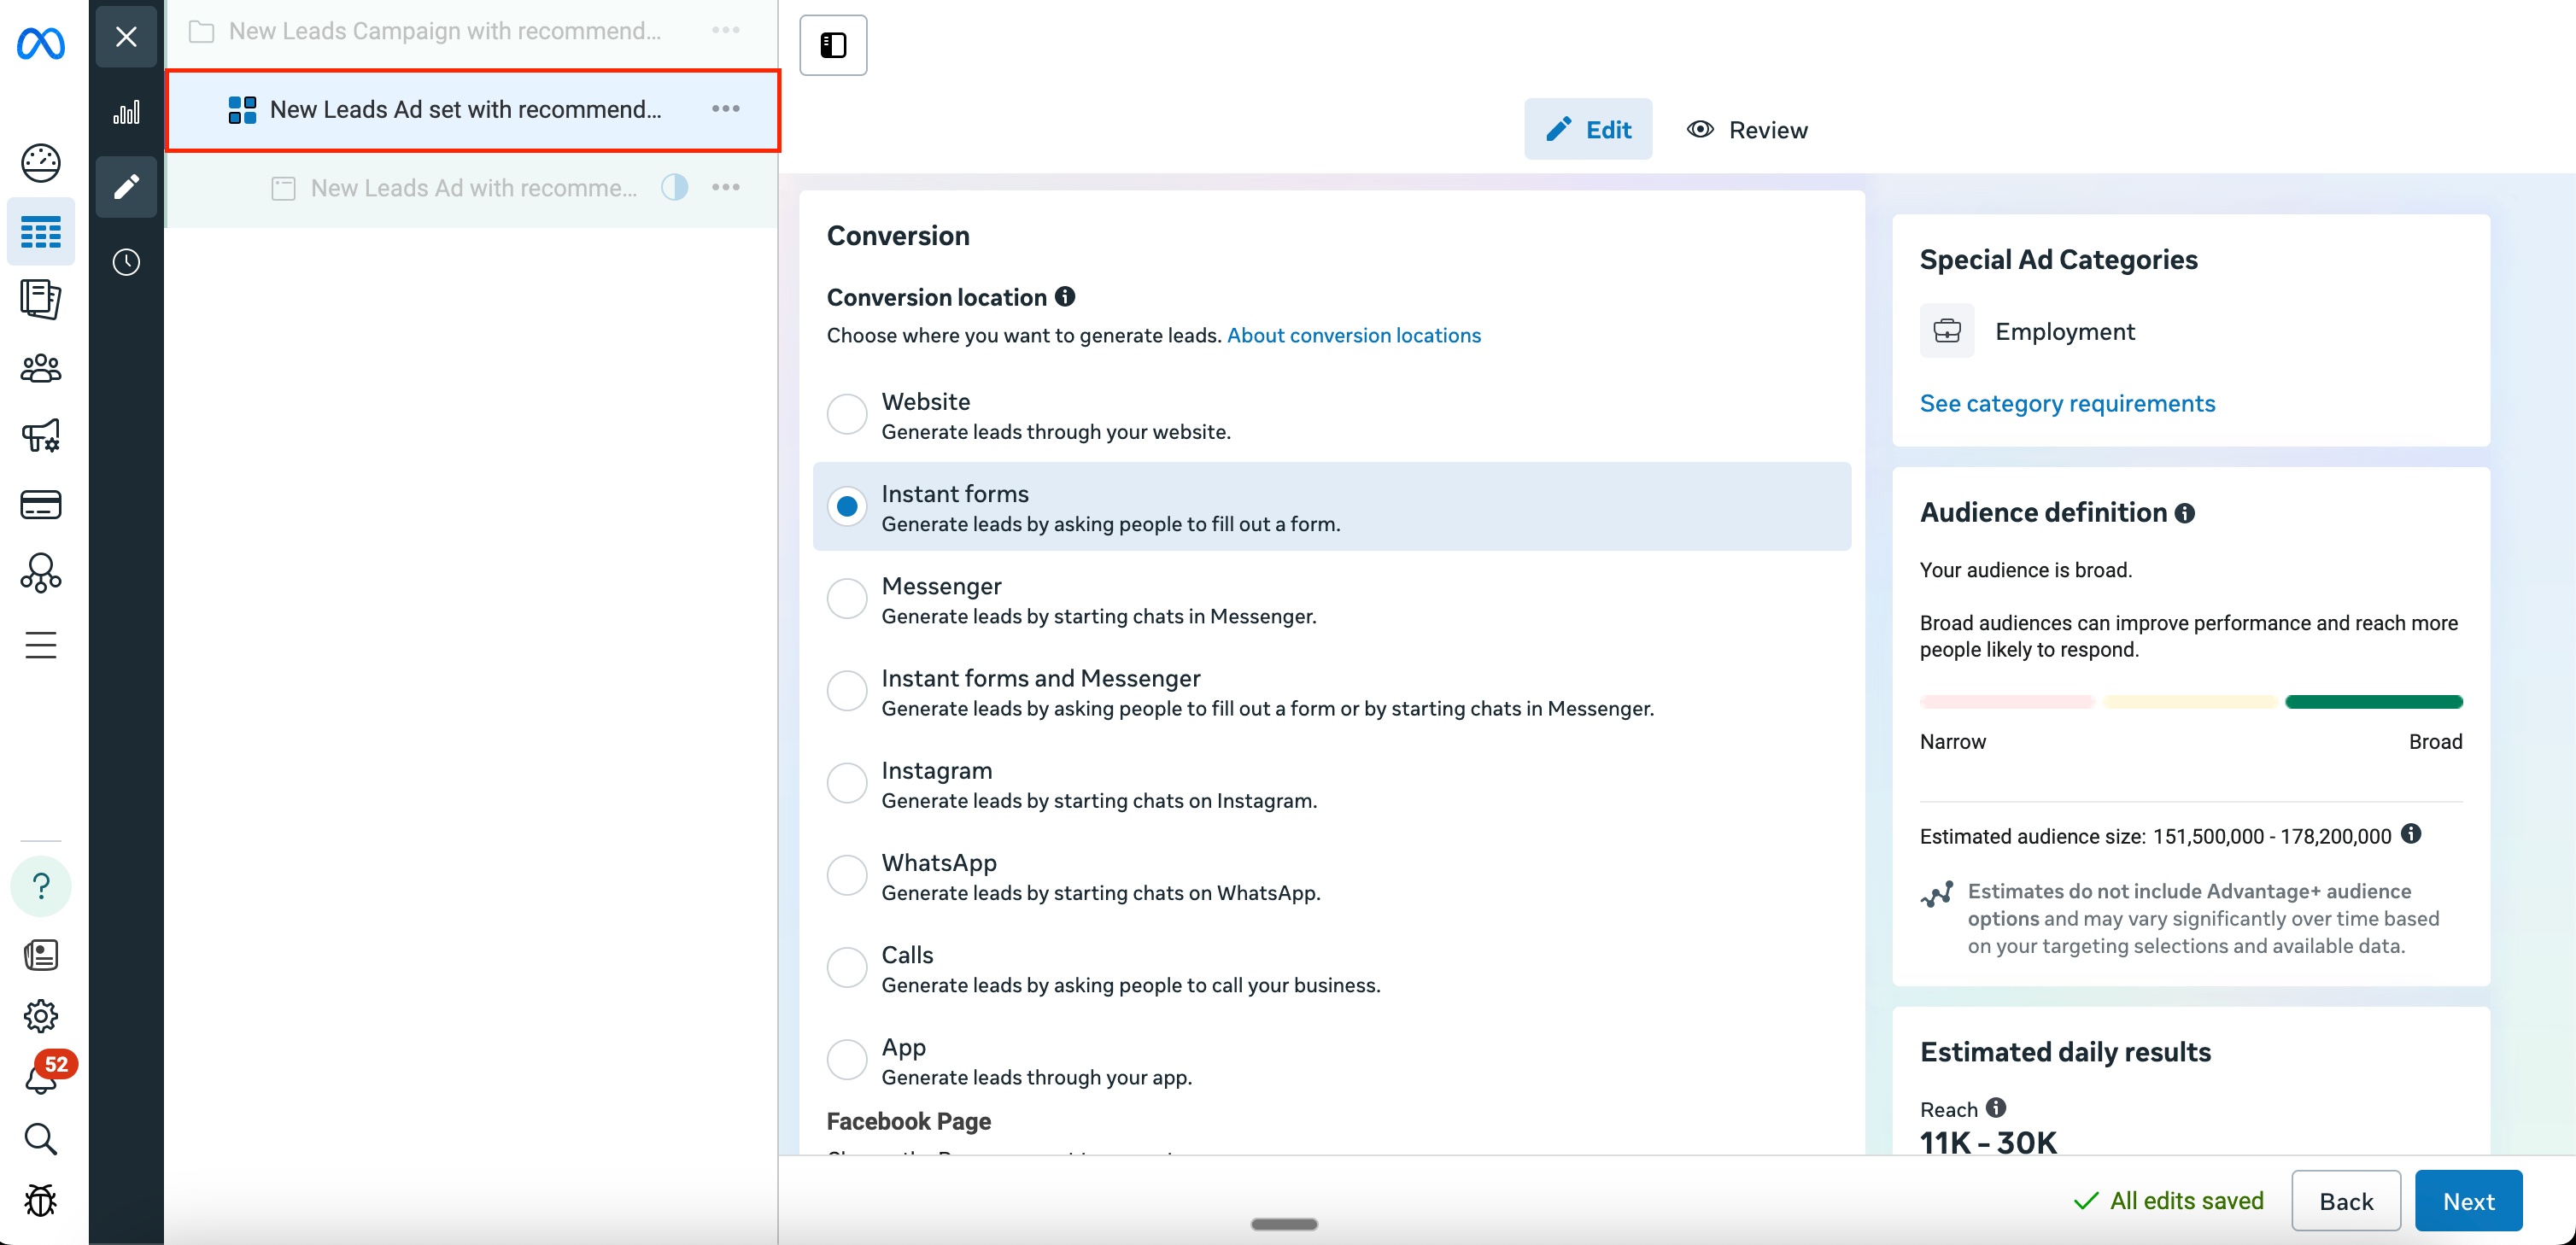Select the Website conversion location

click(847, 414)
